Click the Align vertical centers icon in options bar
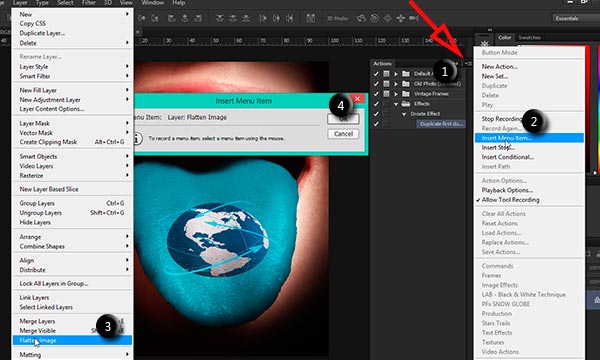Screen dimensions: 600x360 142,18
